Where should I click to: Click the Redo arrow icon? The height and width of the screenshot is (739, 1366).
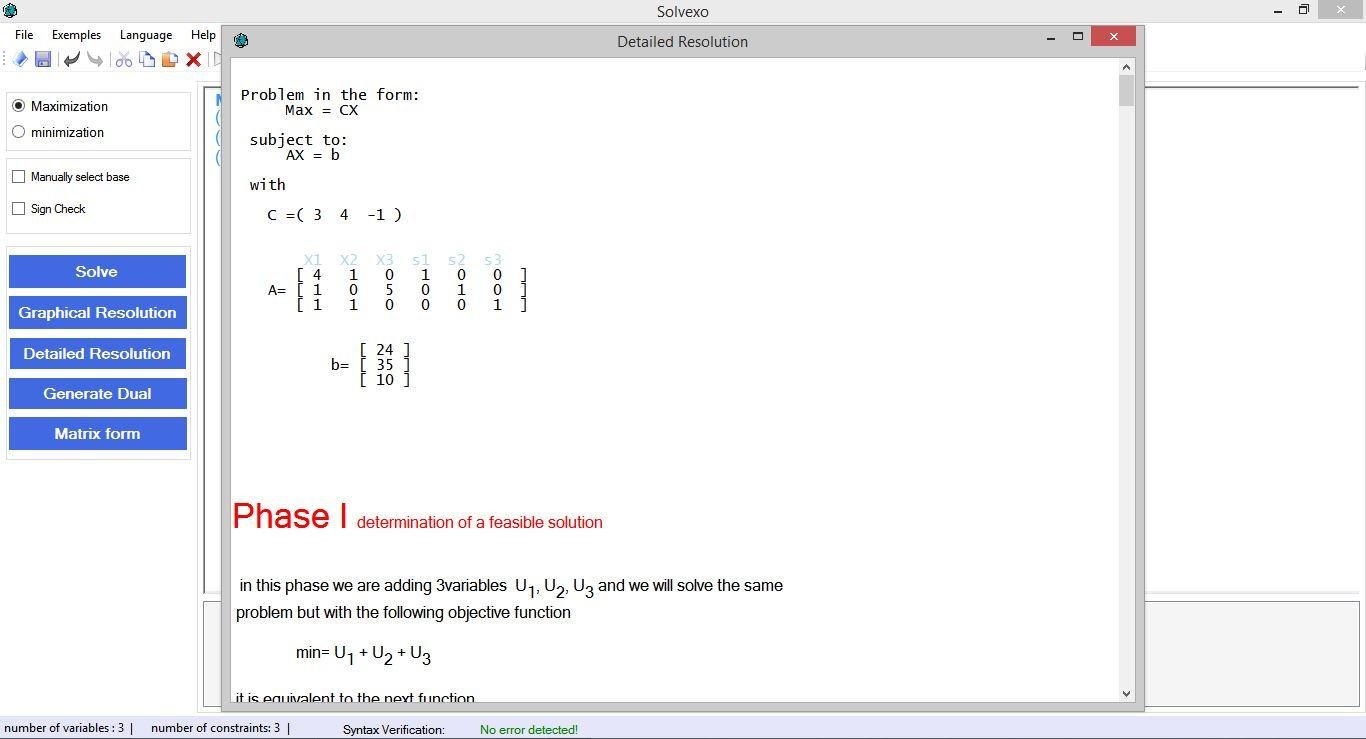point(94,60)
